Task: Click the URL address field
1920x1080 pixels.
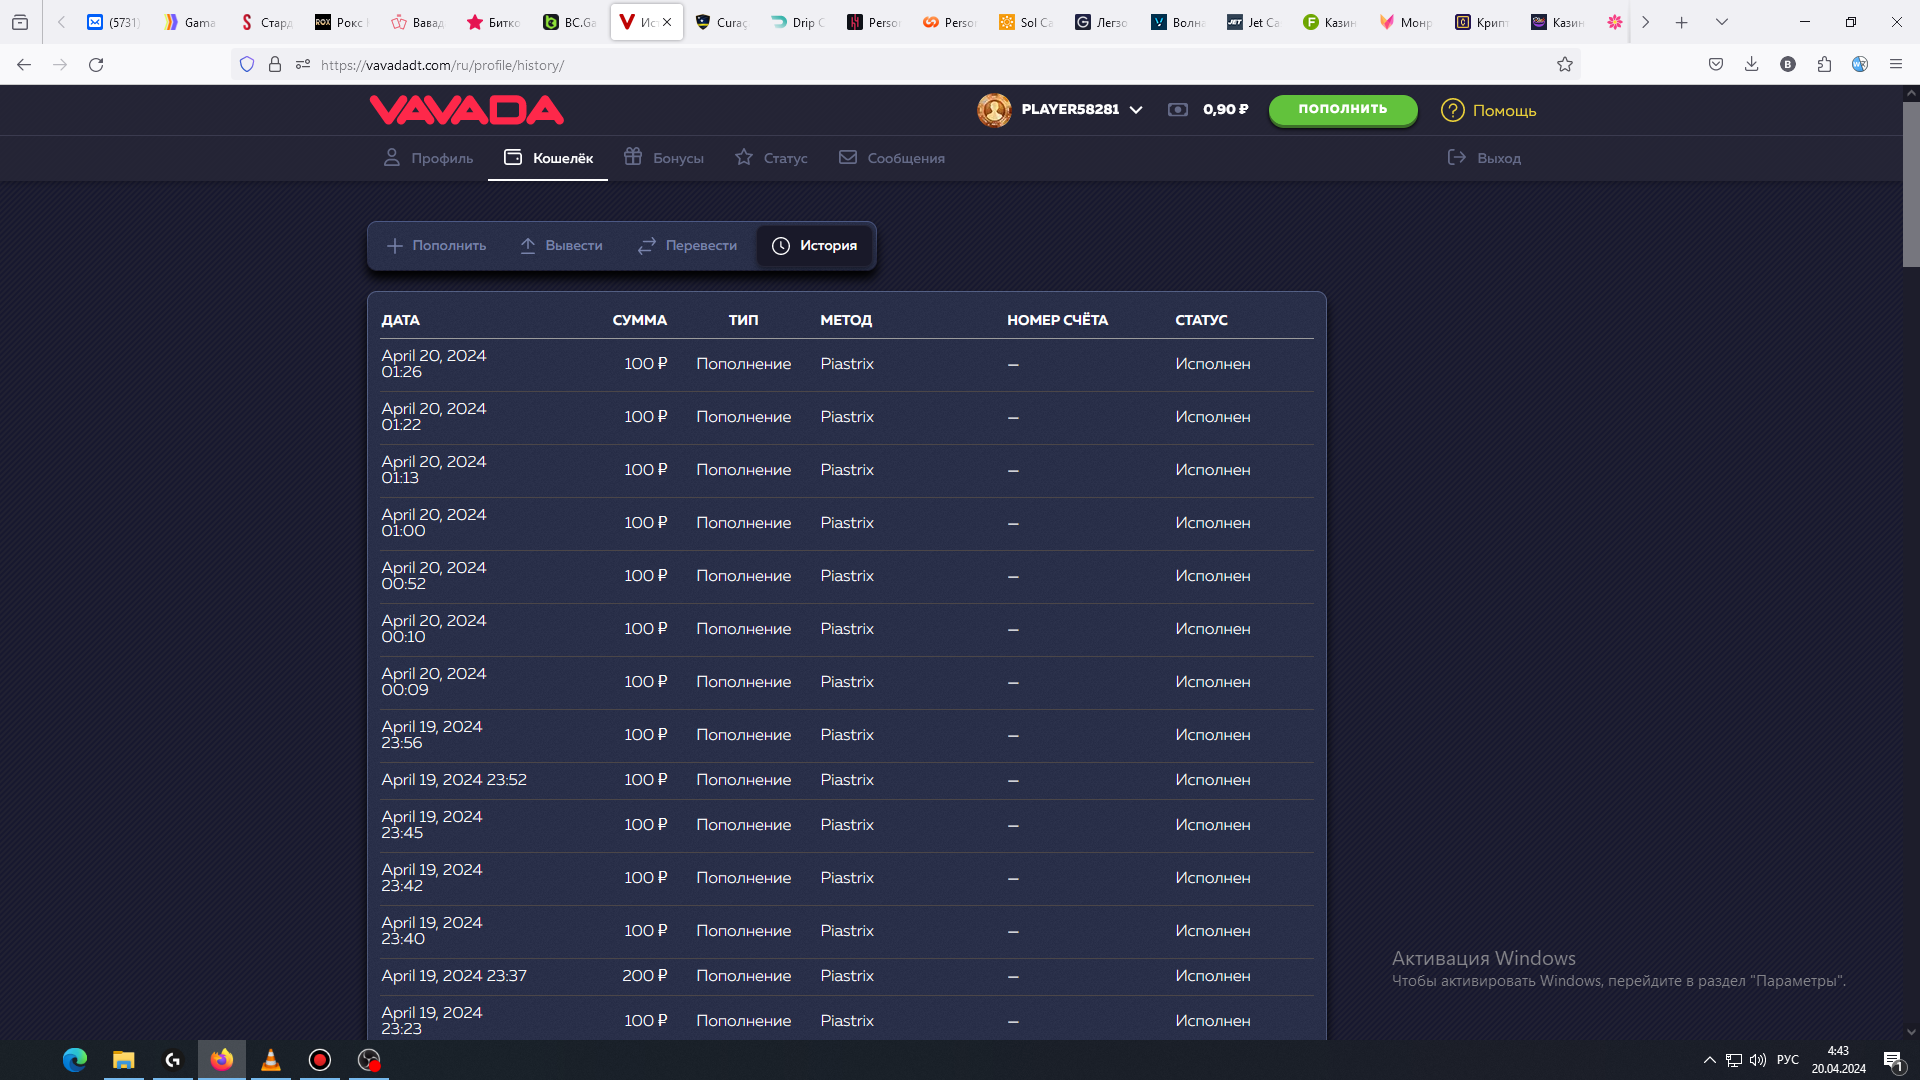Action: coord(900,65)
